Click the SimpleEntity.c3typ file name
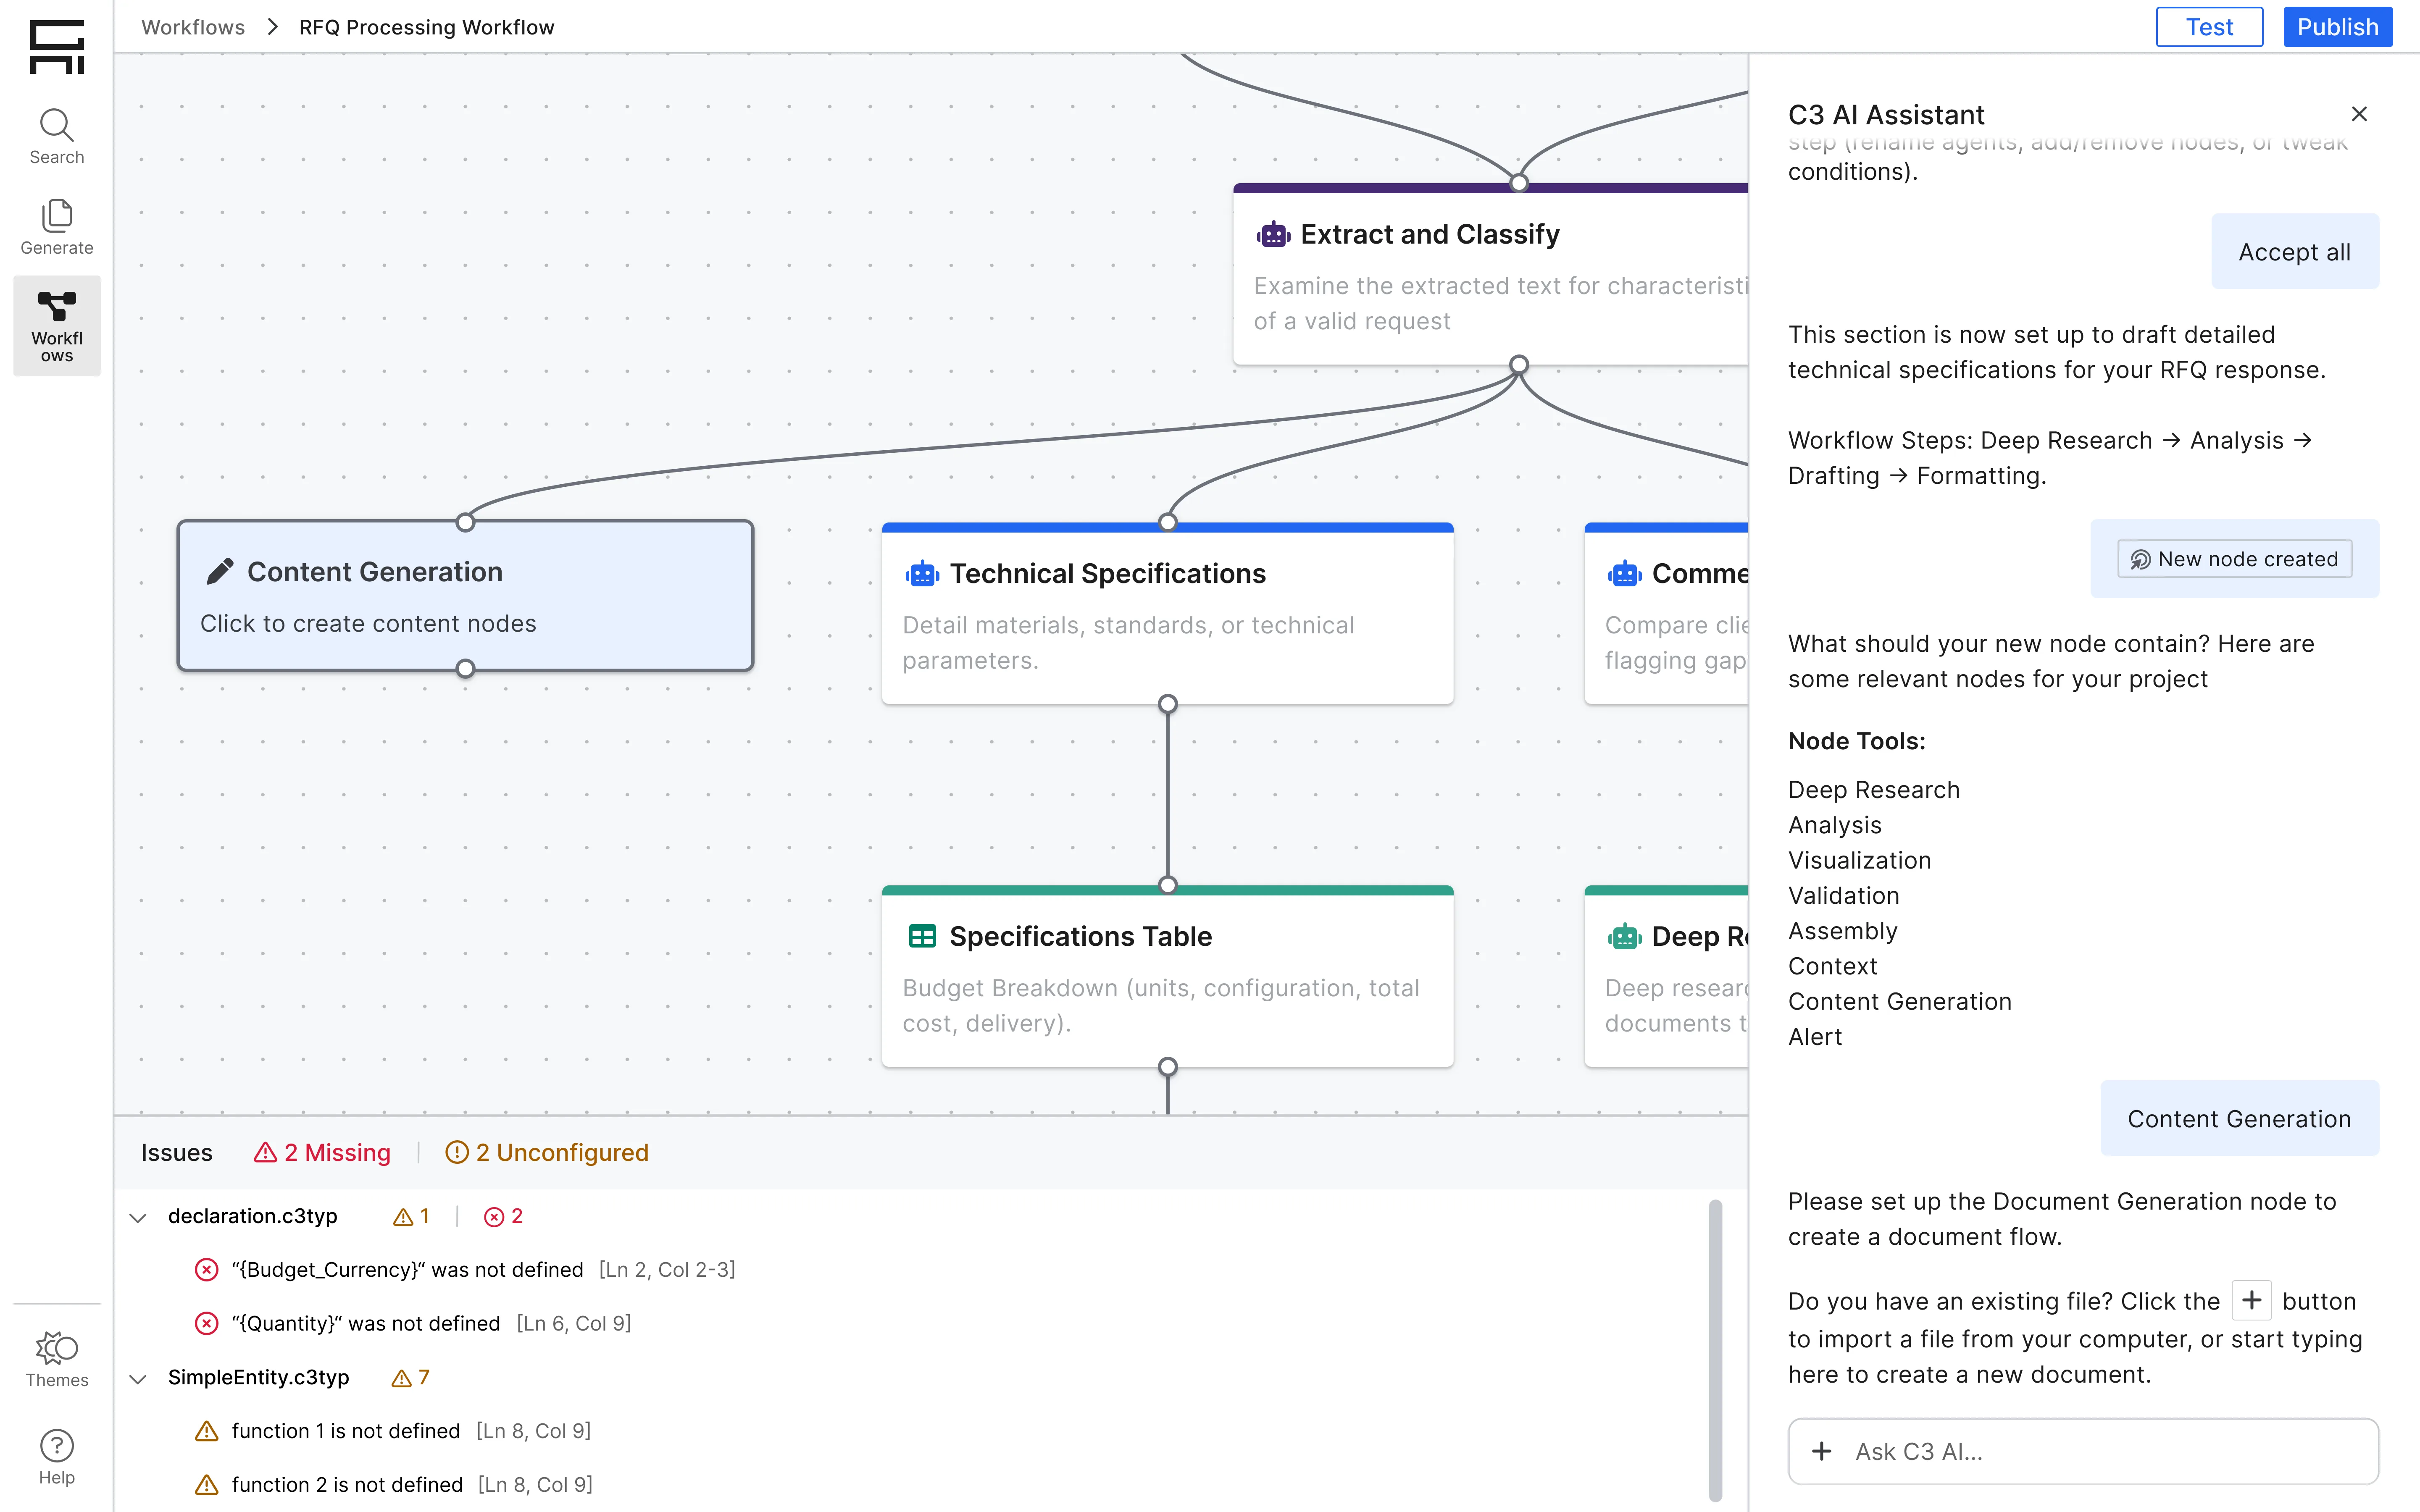 point(259,1377)
